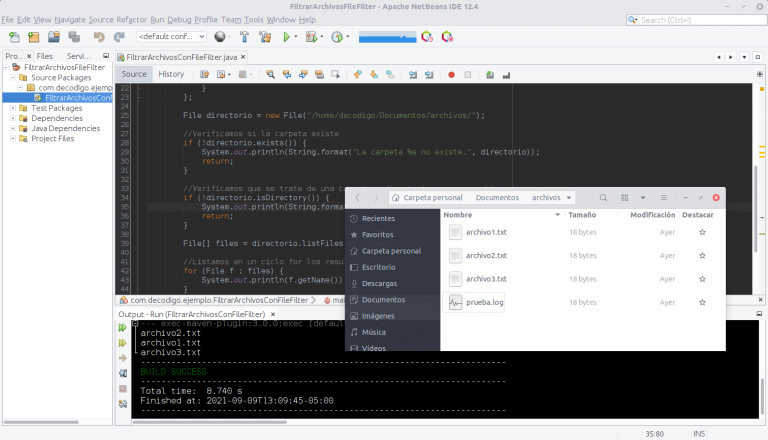The width and height of the screenshot is (768, 440).
Task: Click the Profile Project clock icon
Action: [337, 37]
